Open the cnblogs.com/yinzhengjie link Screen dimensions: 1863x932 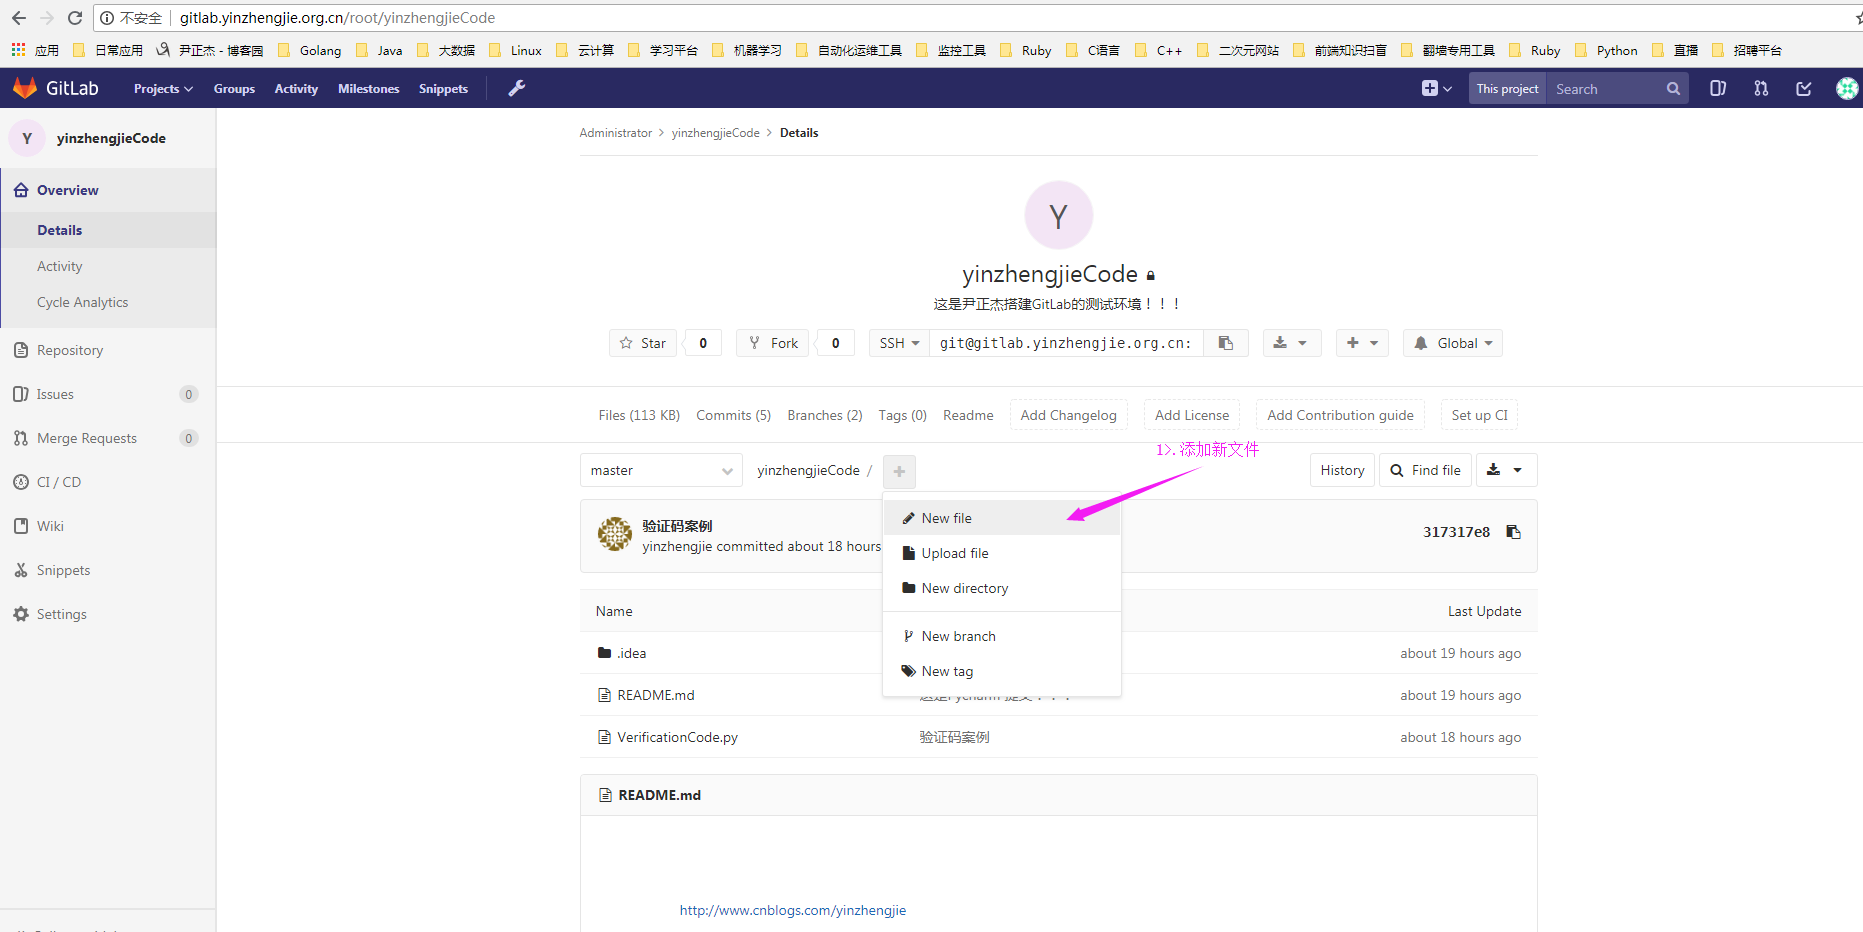(793, 910)
